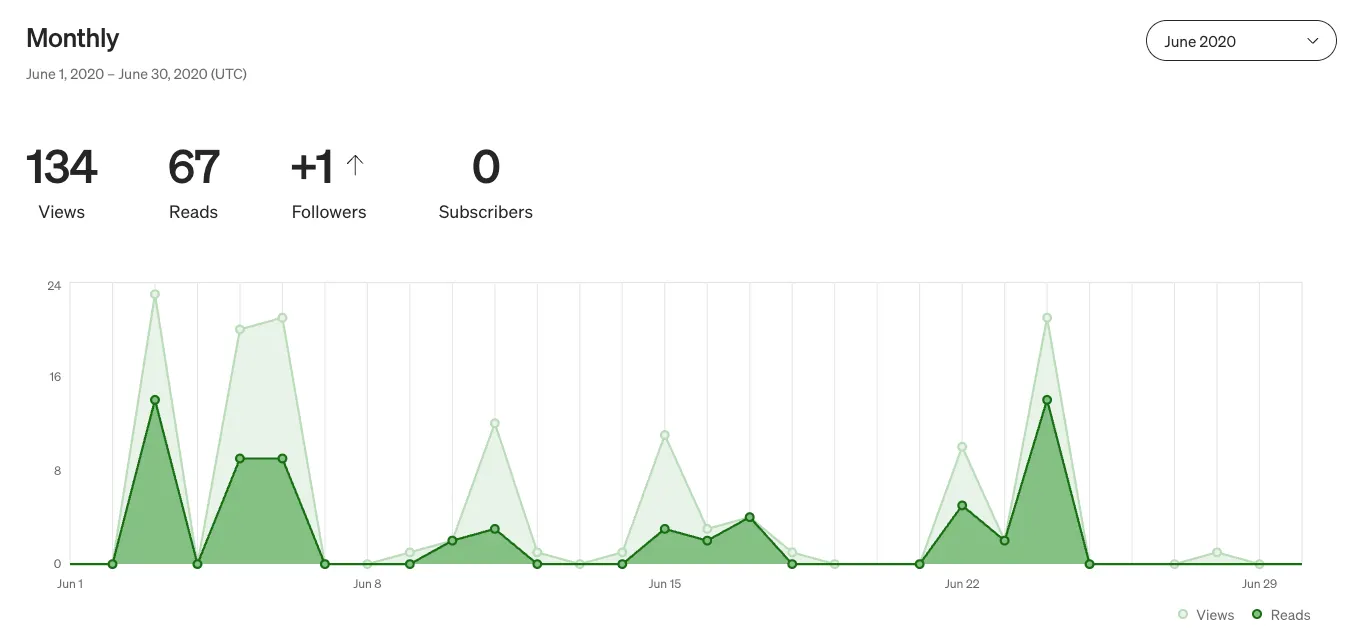
Task: Select the 67 Reads stat
Action: pyautogui.click(x=193, y=184)
